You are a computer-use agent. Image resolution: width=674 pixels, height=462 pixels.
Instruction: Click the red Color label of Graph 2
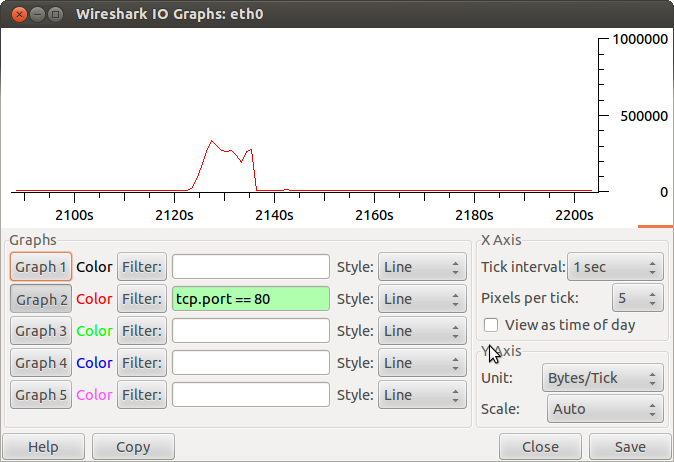(94, 299)
